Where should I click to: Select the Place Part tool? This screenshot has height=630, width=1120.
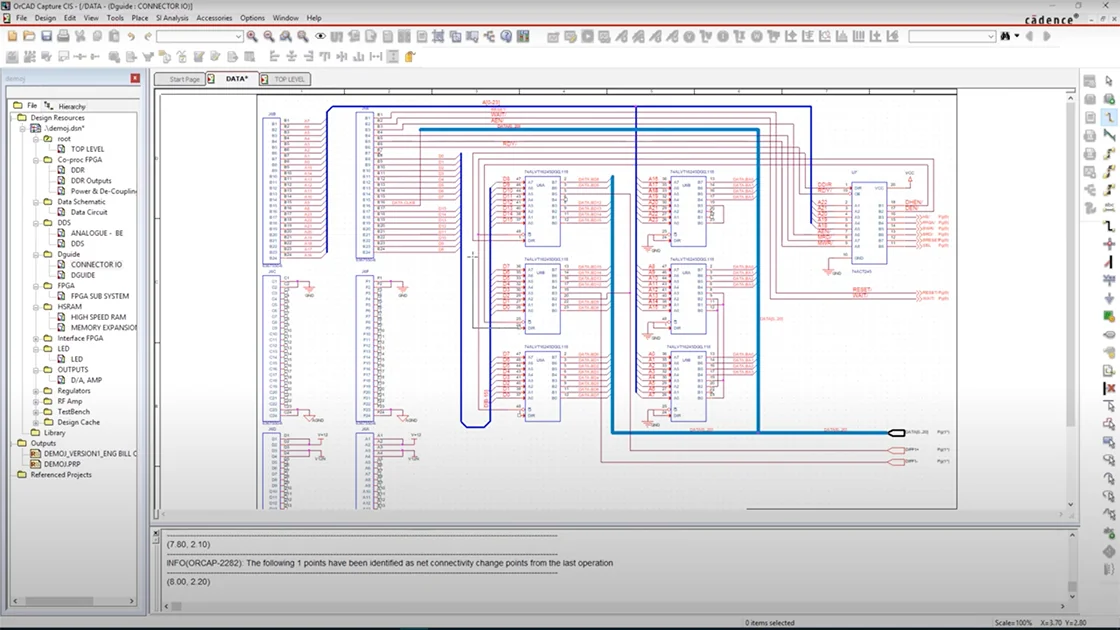point(1106,95)
